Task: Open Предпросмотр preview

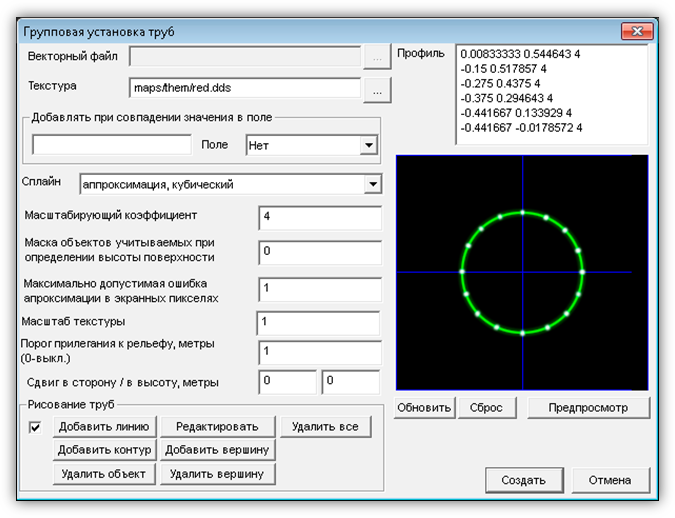Action: [588, 408]
